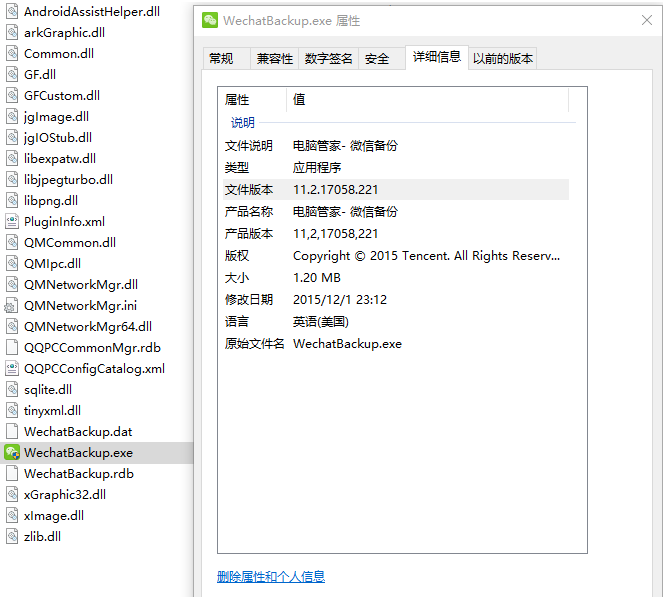Click the WeChat icon in the properties title bar

coord(210,20)
